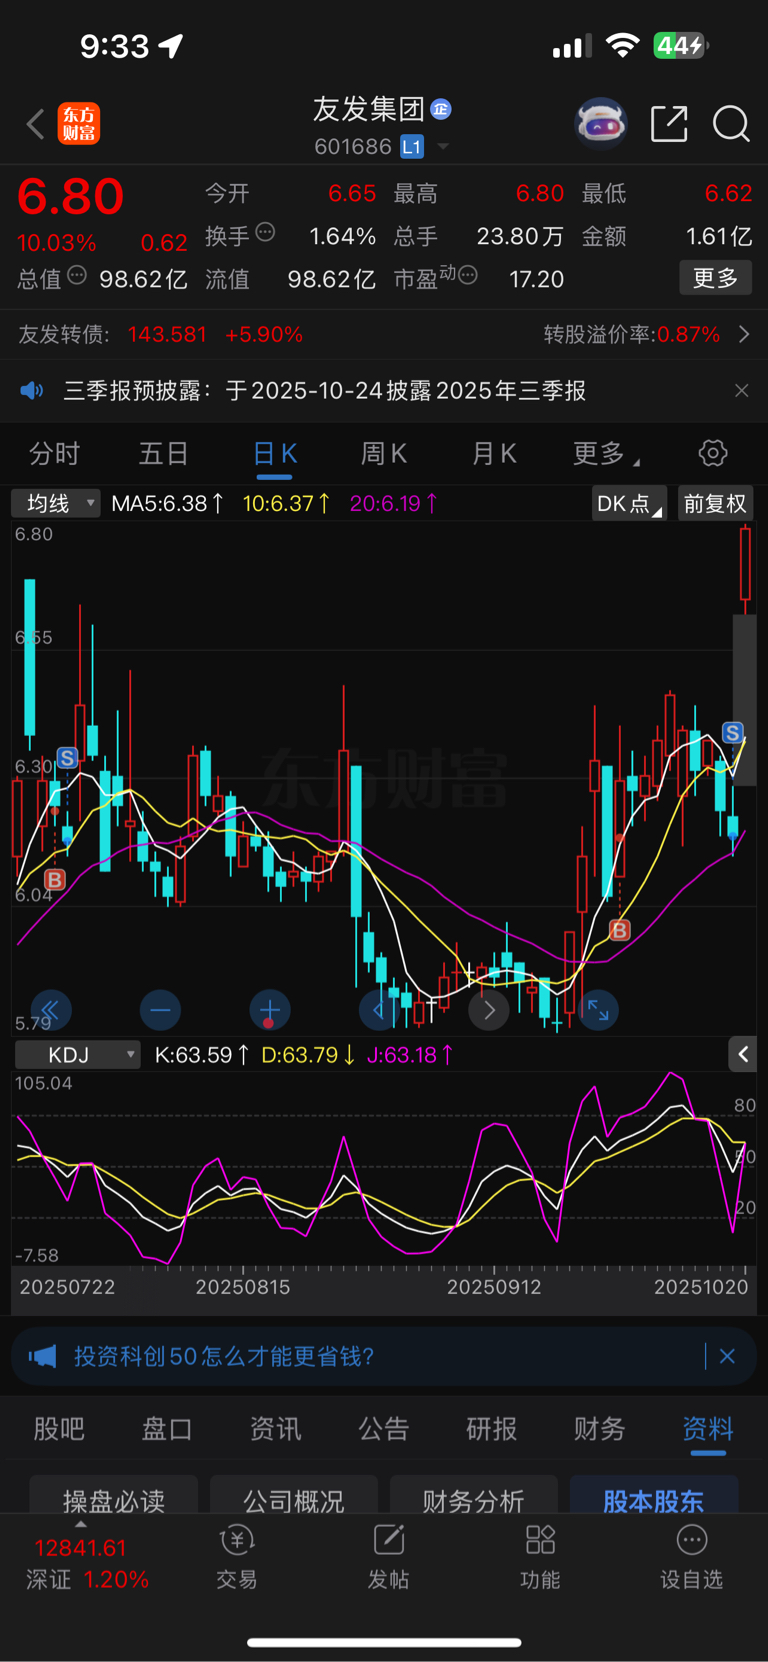Jump to earliest with double-left arrow
768x1662 pixels.
[x=50, y=1010]
